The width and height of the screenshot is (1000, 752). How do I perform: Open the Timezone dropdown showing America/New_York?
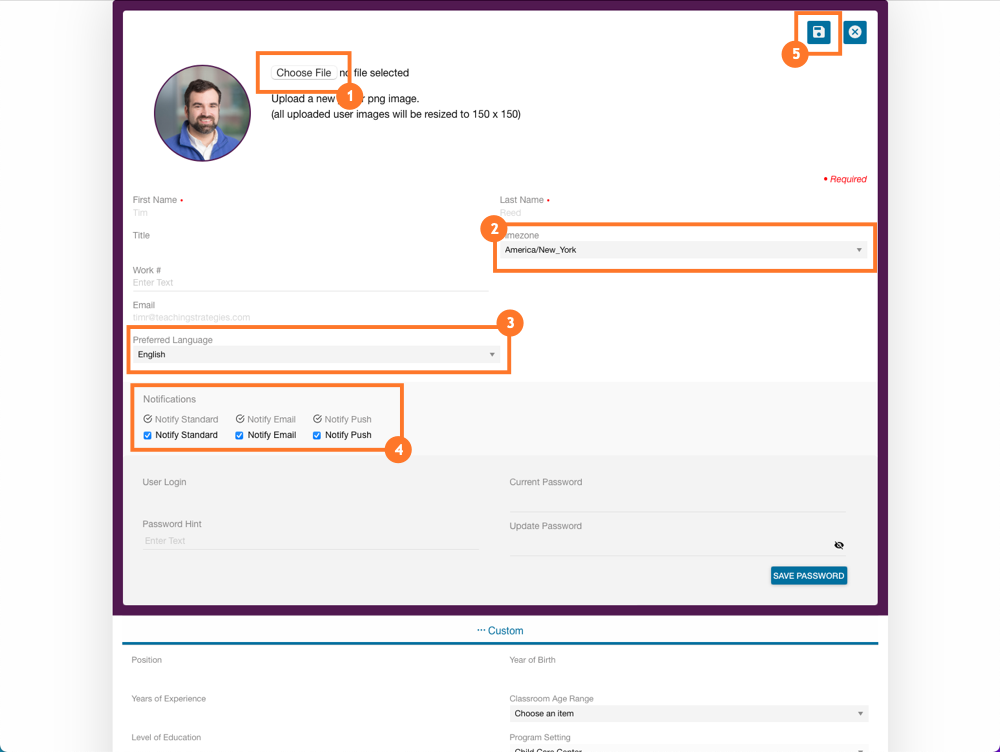point(860,250)
